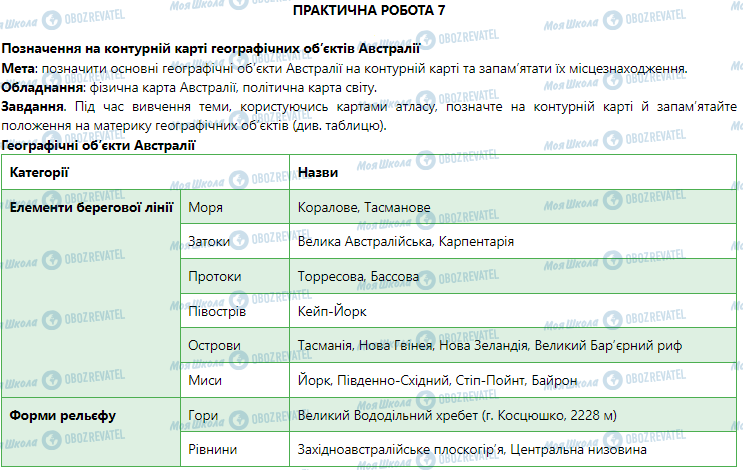Click the 'Острови' table cell

coord(215,346)
